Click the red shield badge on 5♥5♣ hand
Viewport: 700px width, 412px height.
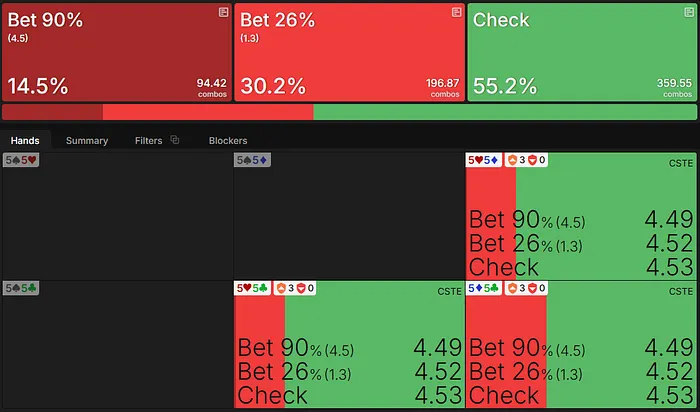(302, 288)
